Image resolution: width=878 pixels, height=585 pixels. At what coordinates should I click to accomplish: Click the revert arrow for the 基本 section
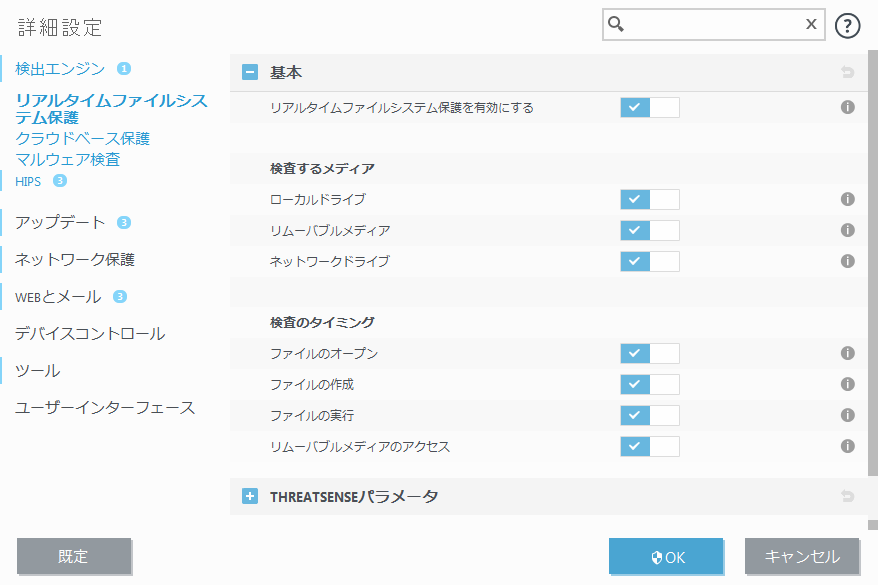coord(846,72)
